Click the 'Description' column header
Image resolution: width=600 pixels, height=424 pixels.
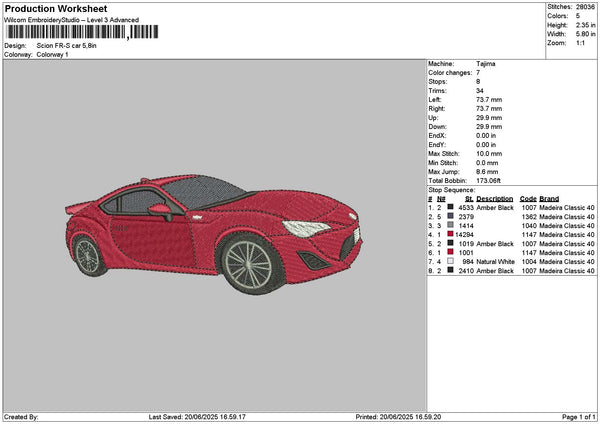tap(494, 199)
